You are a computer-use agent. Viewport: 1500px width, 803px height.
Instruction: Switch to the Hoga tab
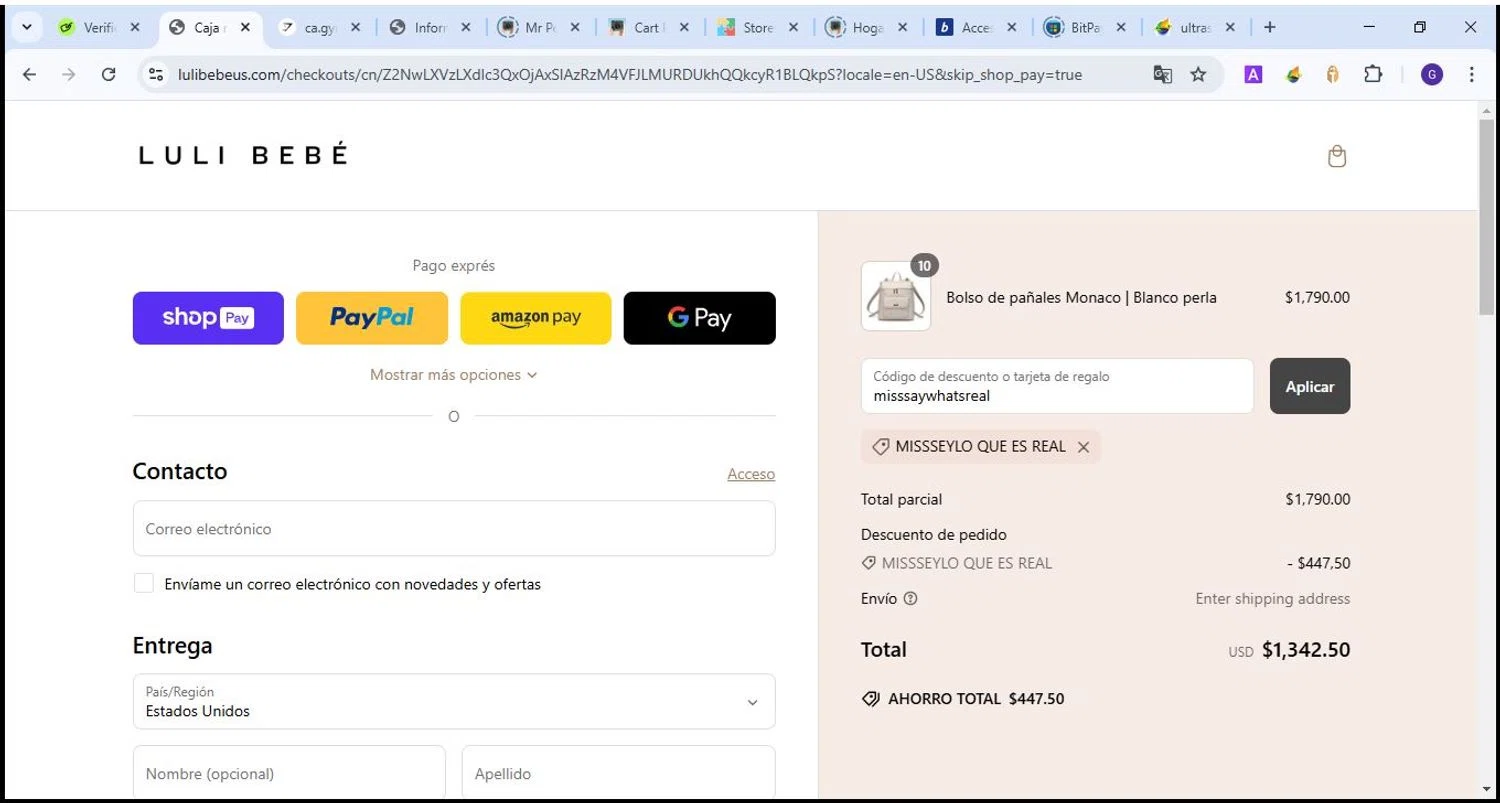click(867, 27)
